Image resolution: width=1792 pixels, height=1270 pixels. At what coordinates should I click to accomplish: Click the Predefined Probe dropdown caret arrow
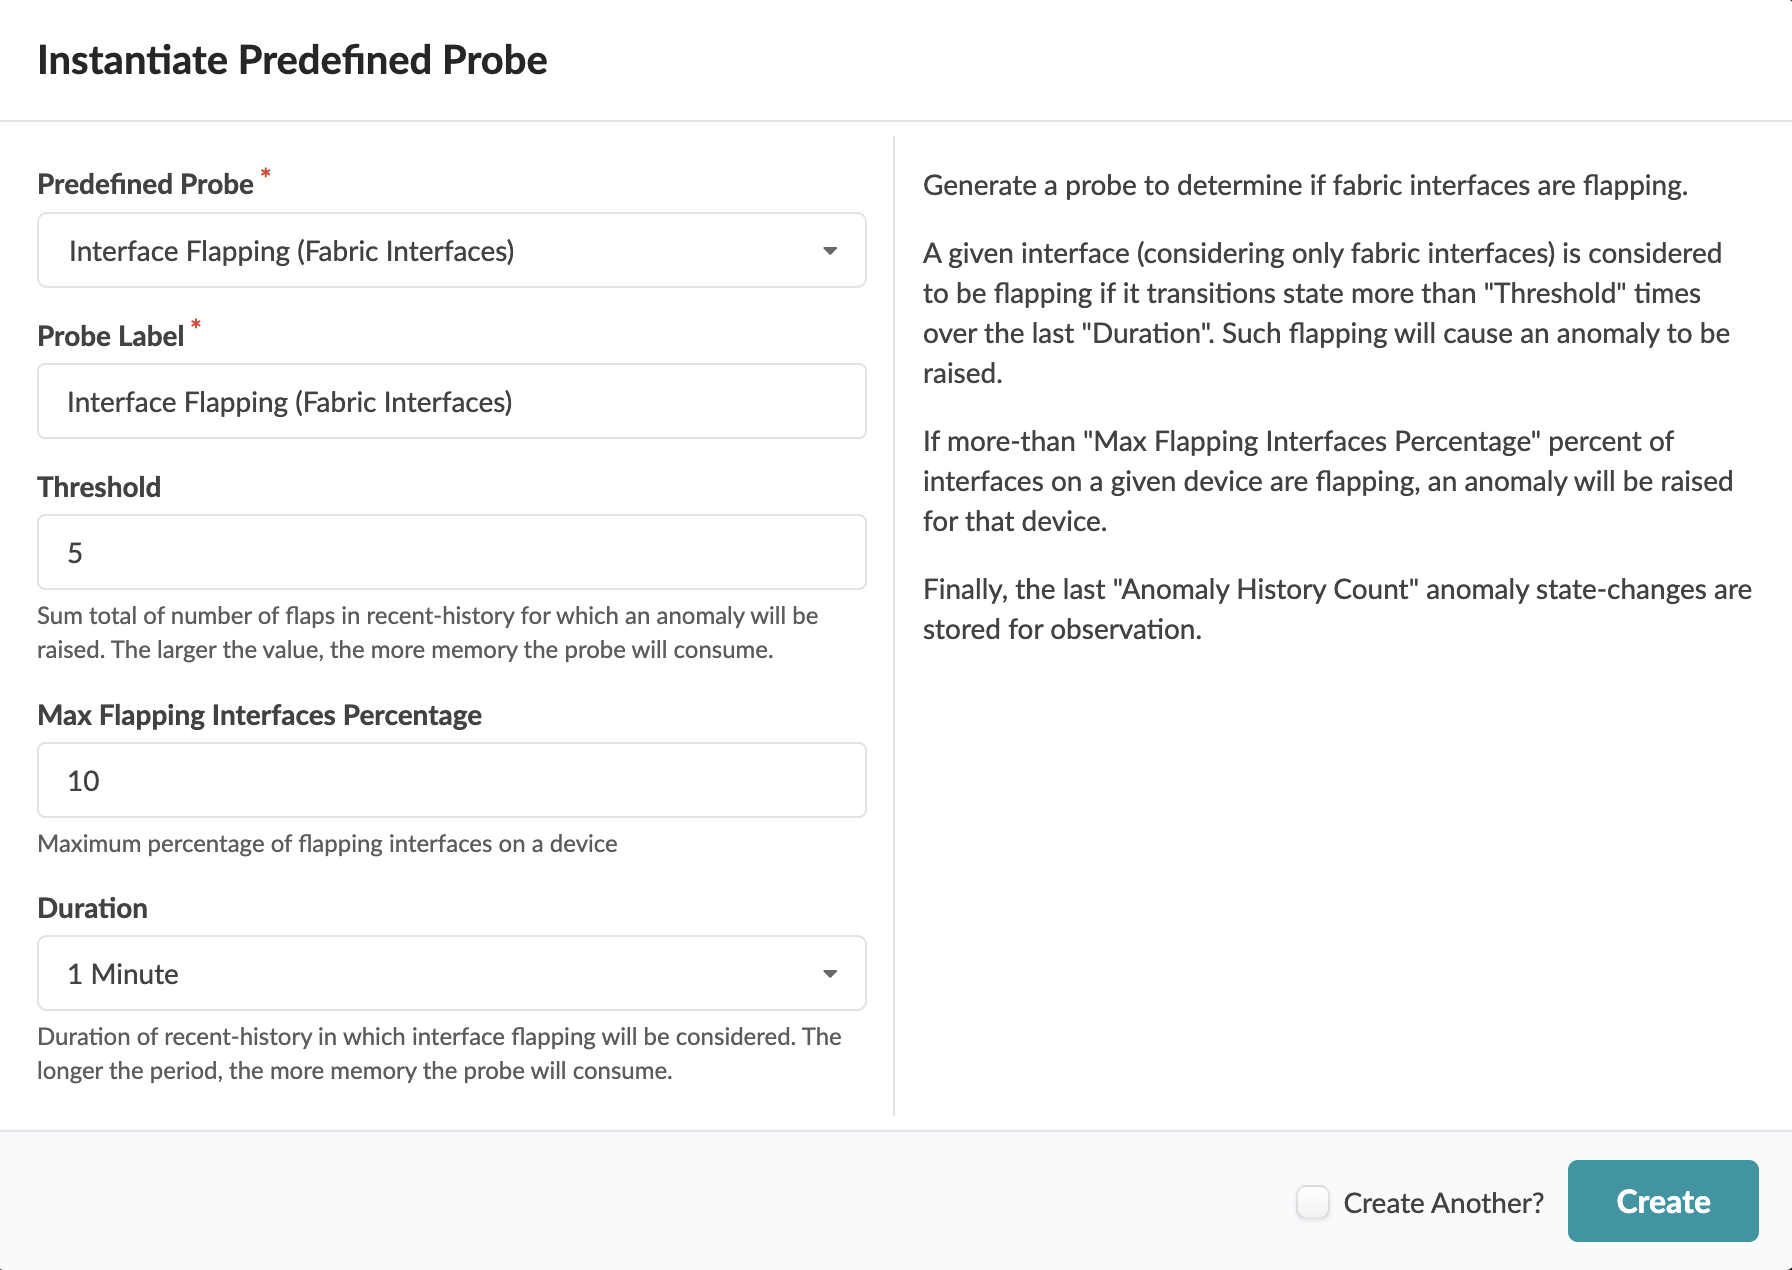pyautogui.click(x=830, y=251)
